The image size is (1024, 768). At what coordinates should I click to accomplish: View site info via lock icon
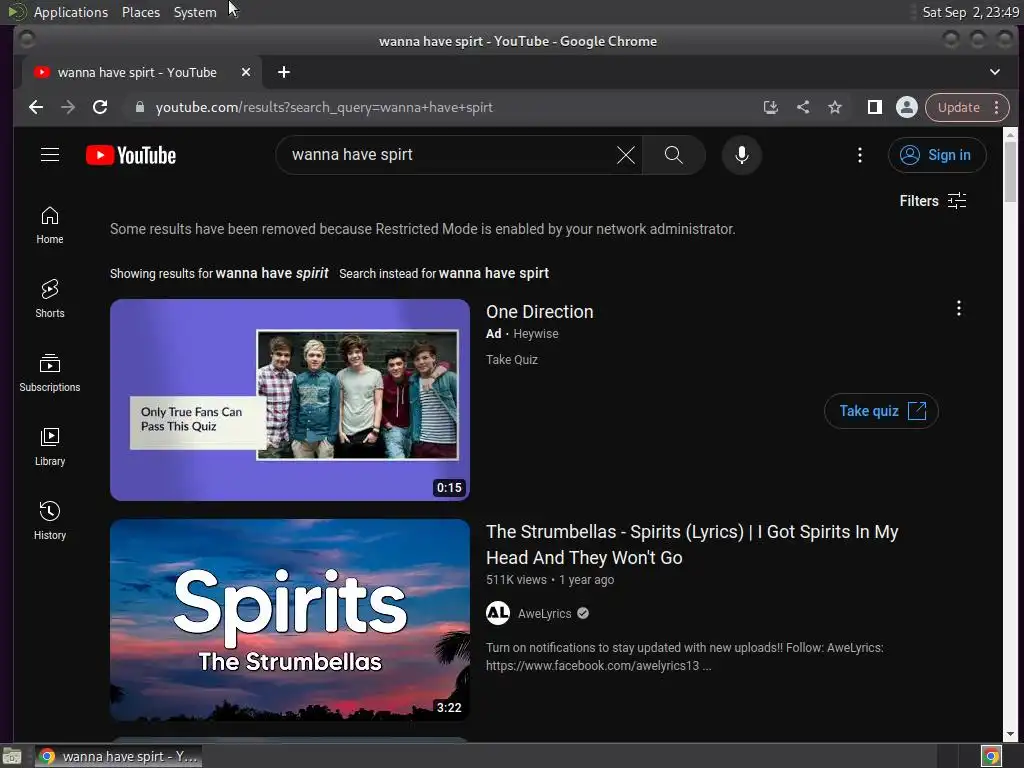(139, 107)
